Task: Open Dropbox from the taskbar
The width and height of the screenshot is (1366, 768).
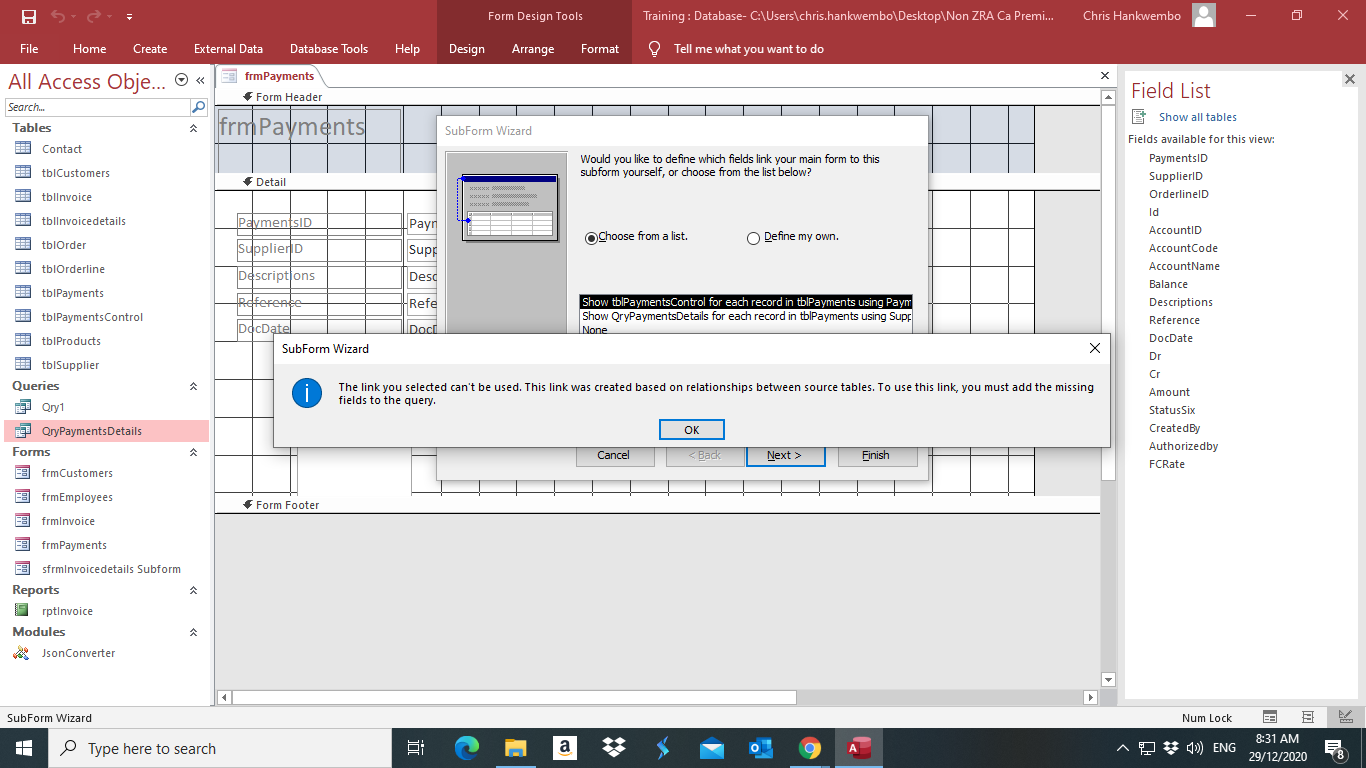Action: coord(614,748)
